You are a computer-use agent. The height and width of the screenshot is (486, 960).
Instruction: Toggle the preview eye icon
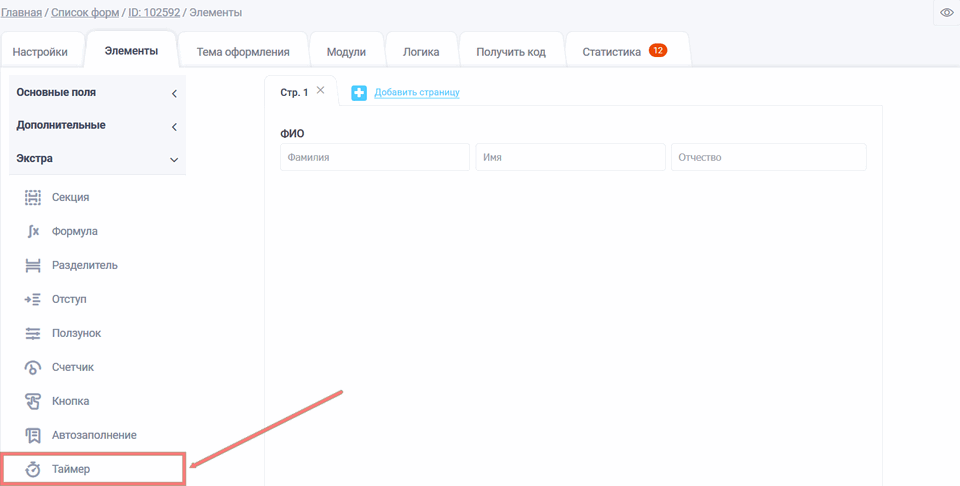tap(946, 13)
